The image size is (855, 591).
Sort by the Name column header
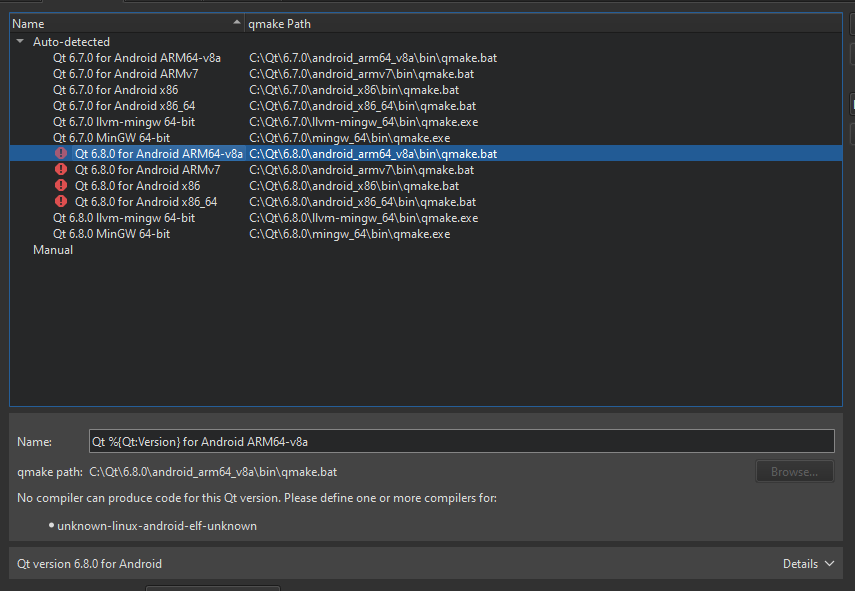(127, 23)
